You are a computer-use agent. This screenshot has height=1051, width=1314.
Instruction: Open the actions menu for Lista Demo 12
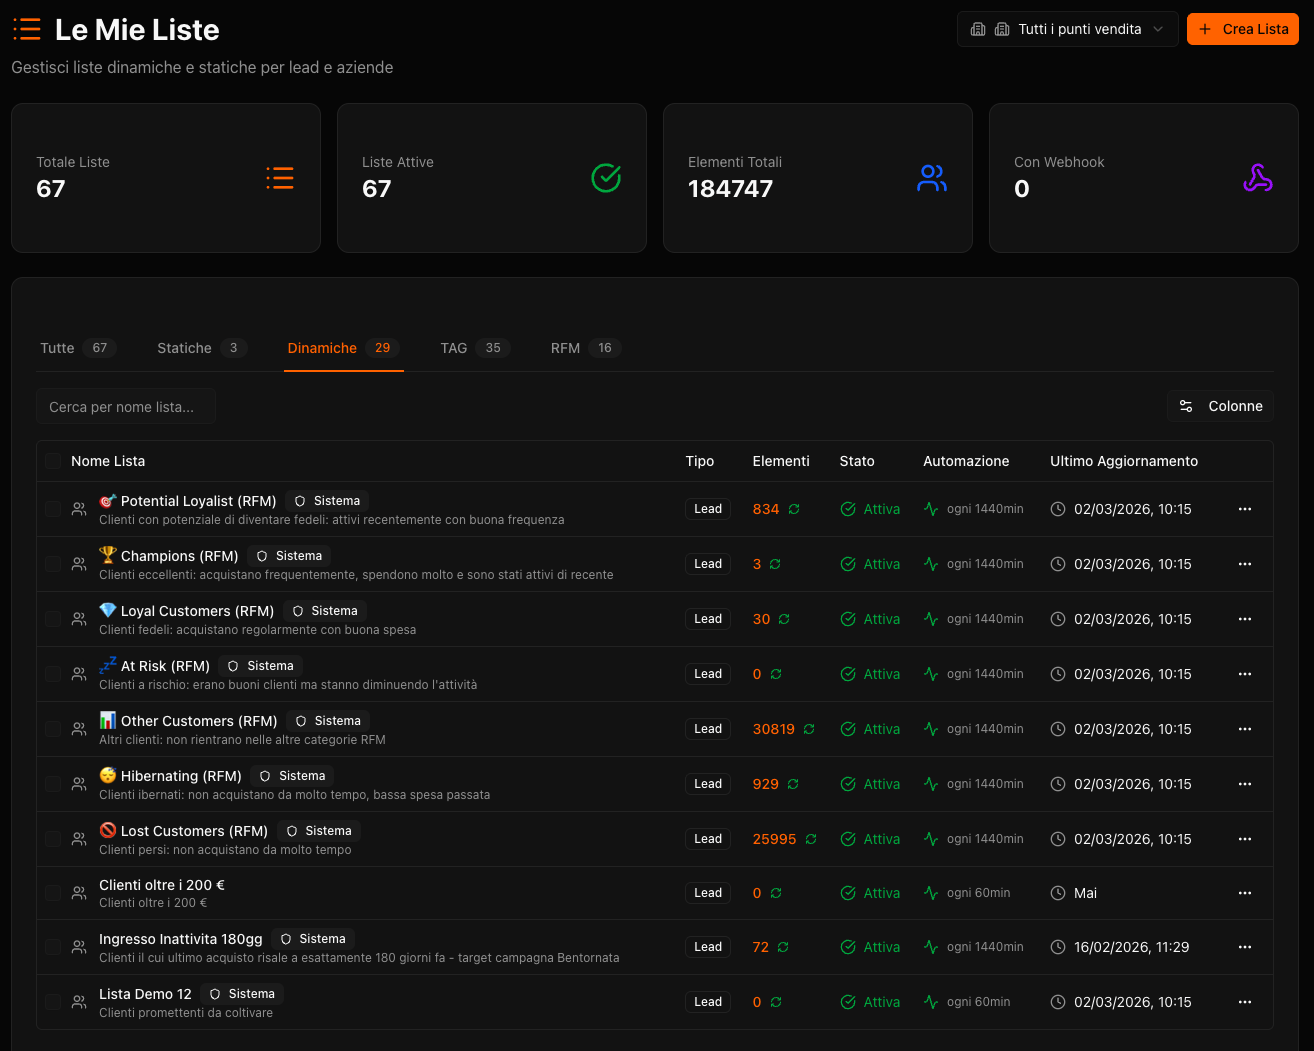click(1244, 1001)
